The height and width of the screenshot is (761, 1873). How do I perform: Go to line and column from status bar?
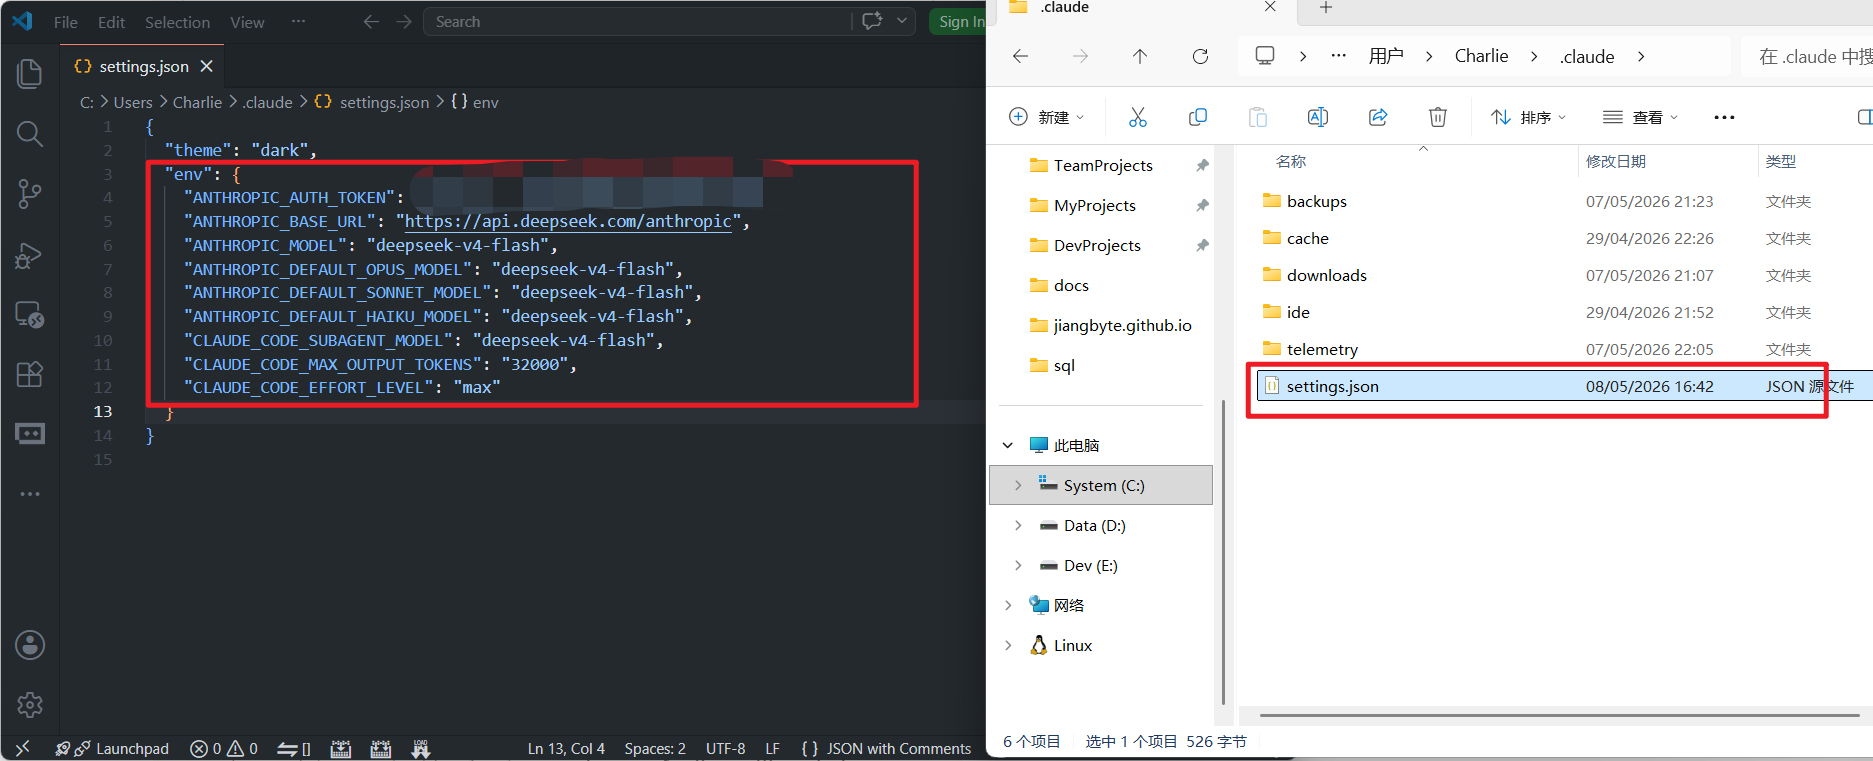(566, 748)
